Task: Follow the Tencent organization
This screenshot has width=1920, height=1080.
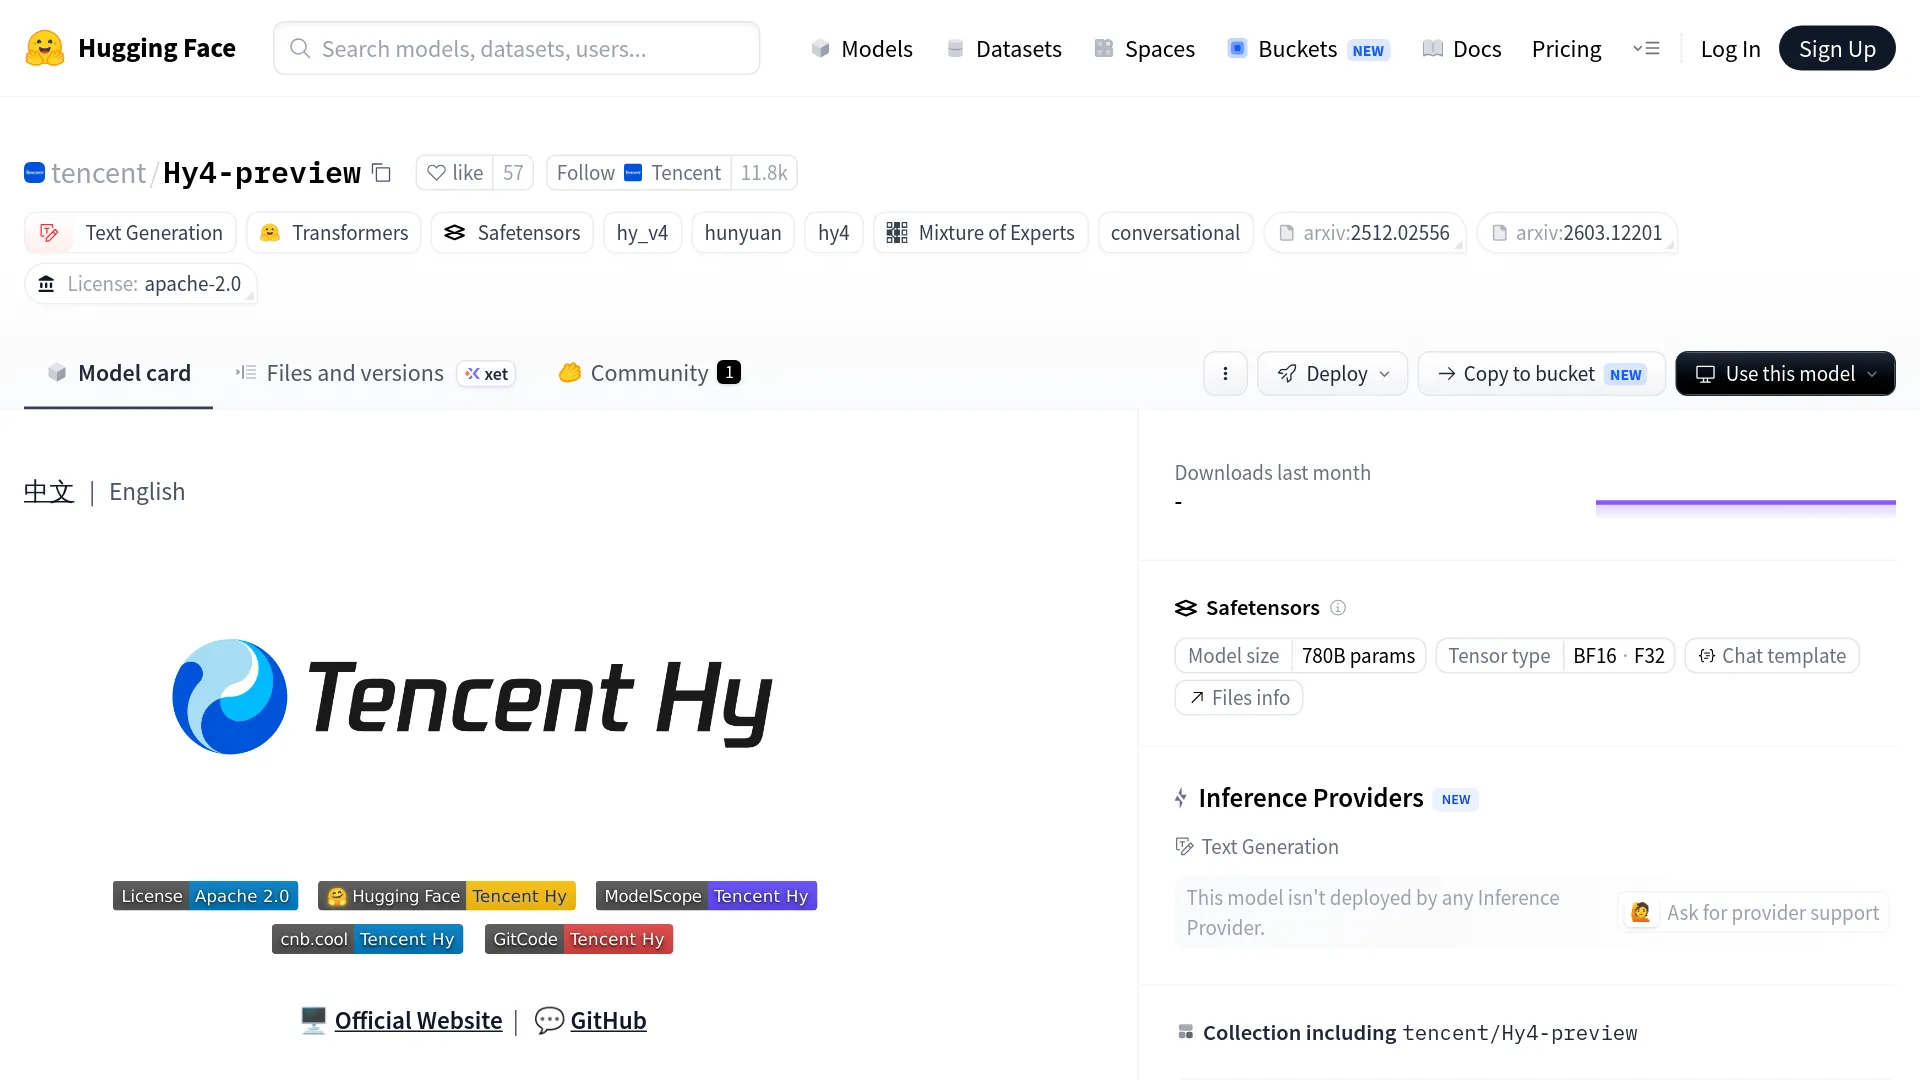Action: coord(639,173)
